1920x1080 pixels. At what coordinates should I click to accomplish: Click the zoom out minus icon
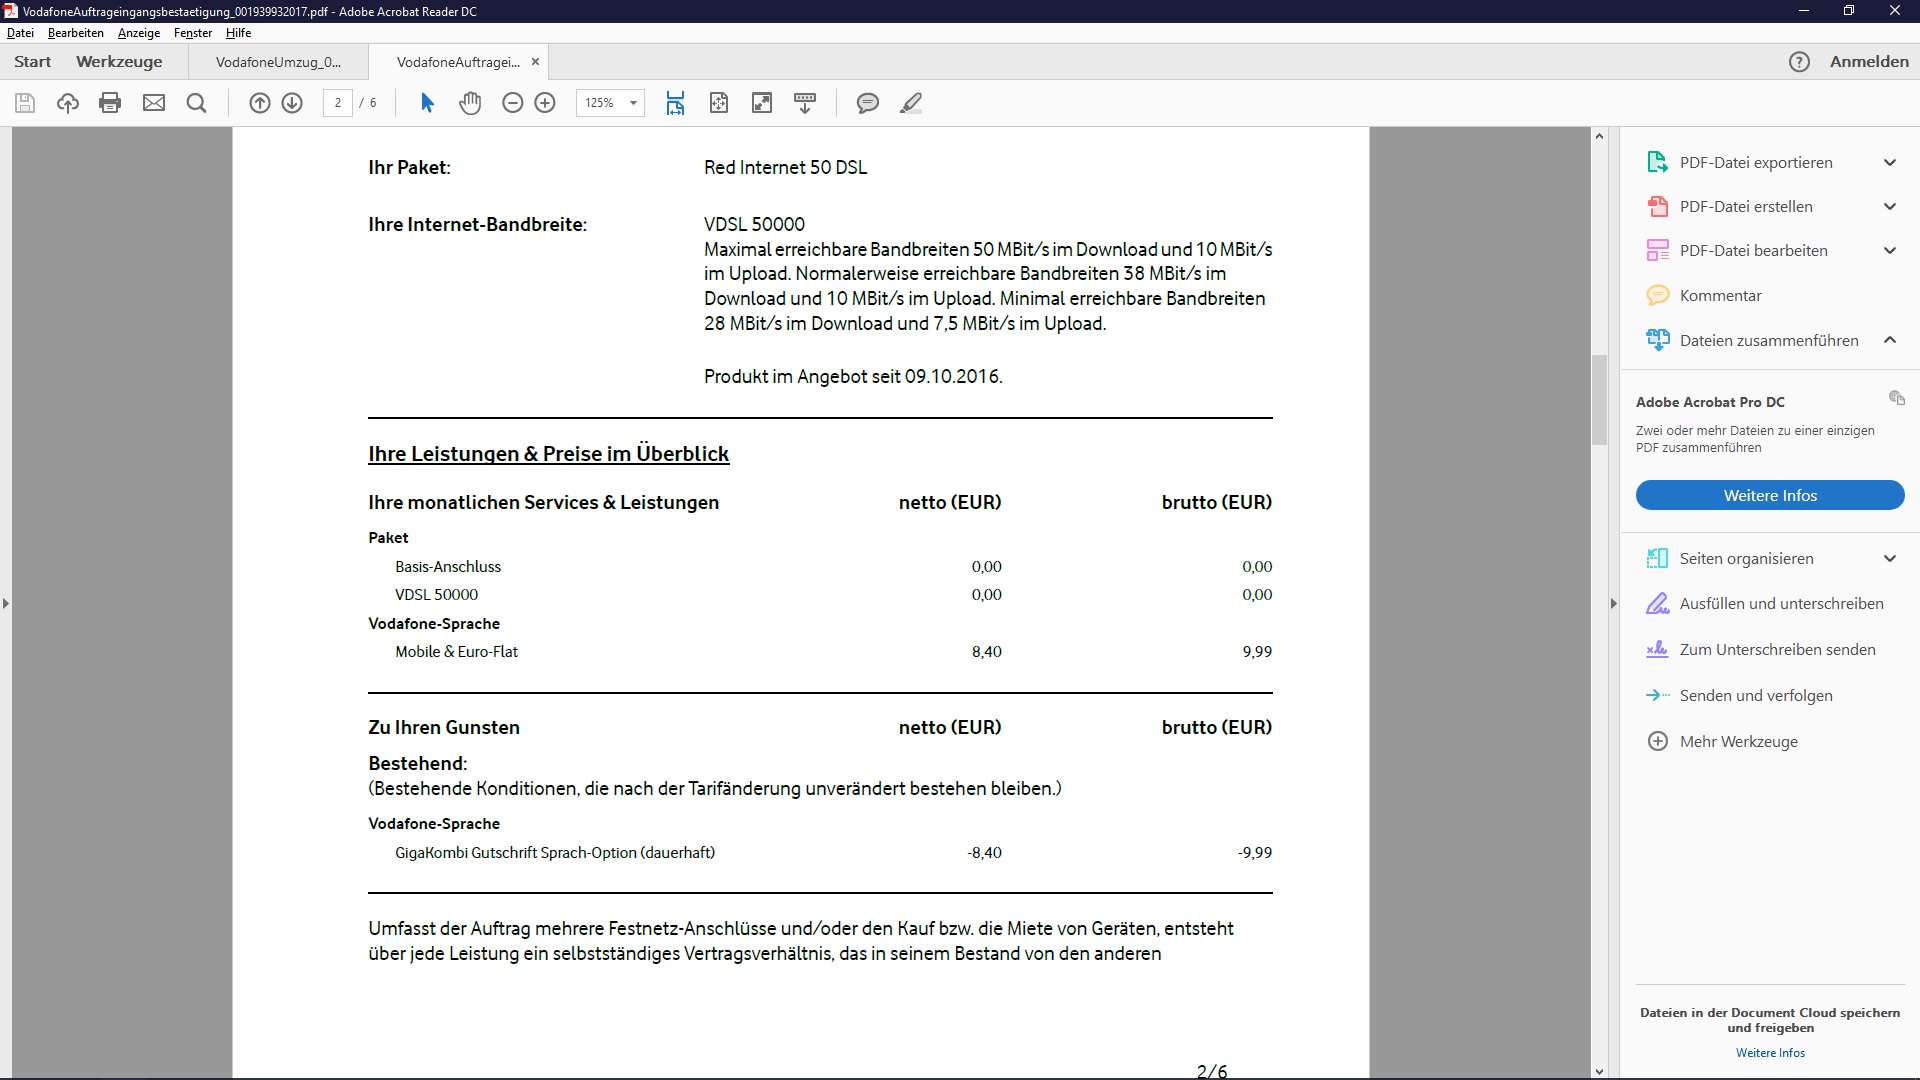512,103
